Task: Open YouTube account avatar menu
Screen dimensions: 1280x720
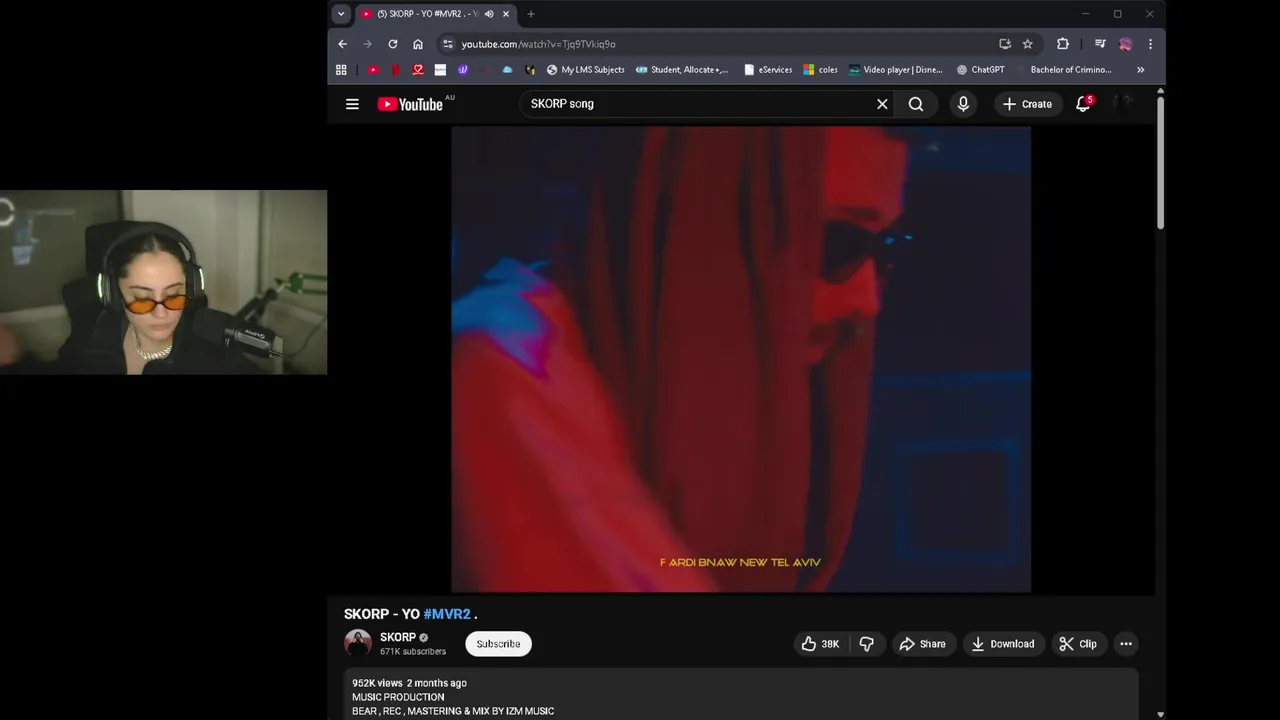Action: (x=1125, y=103)
